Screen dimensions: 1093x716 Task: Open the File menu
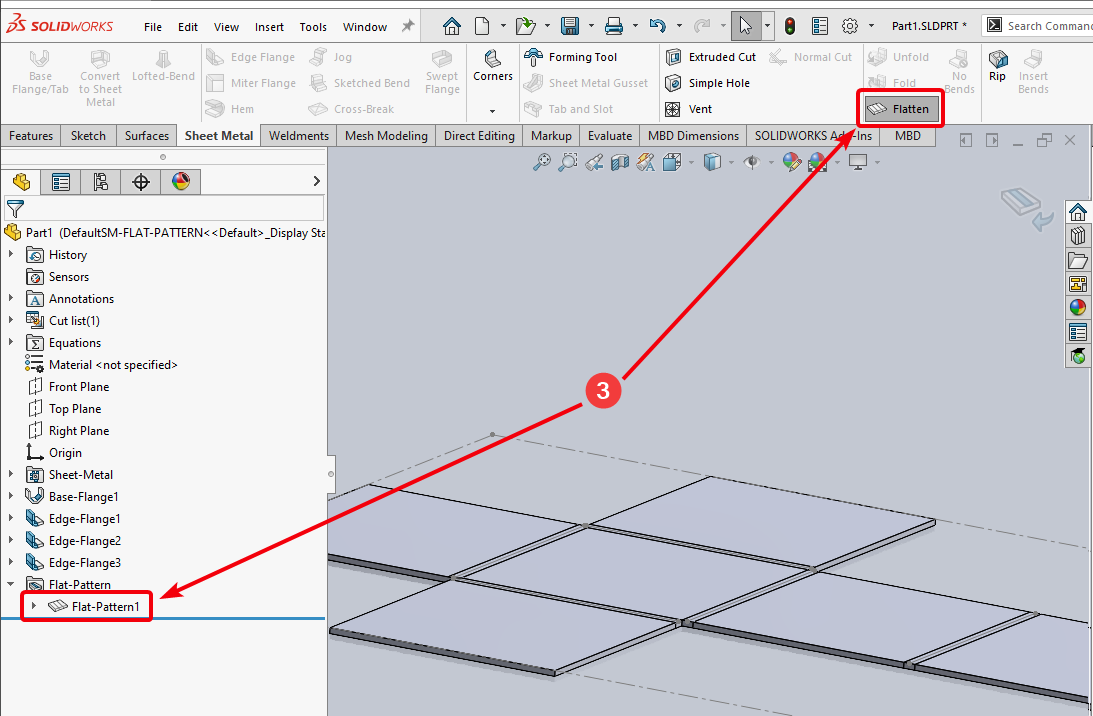coord(153,27)
